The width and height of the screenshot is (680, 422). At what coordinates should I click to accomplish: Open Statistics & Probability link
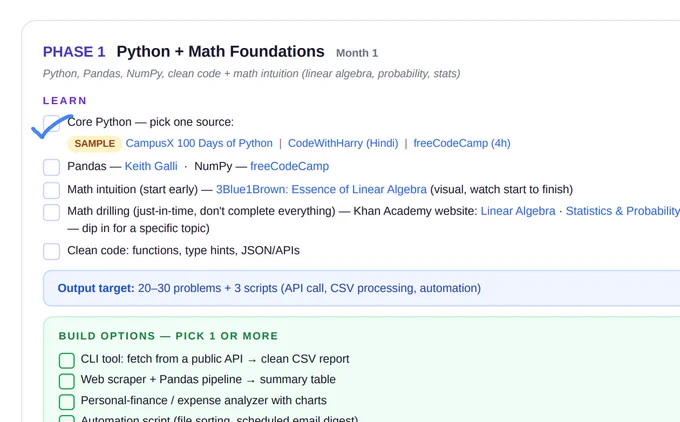click(x=623, y=211)
